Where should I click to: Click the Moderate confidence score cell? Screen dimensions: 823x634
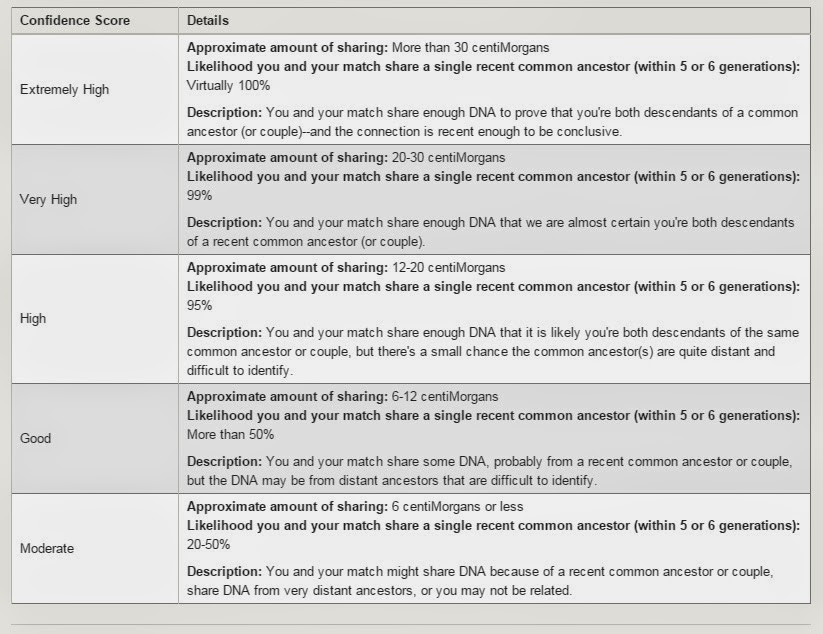[47, 548]
